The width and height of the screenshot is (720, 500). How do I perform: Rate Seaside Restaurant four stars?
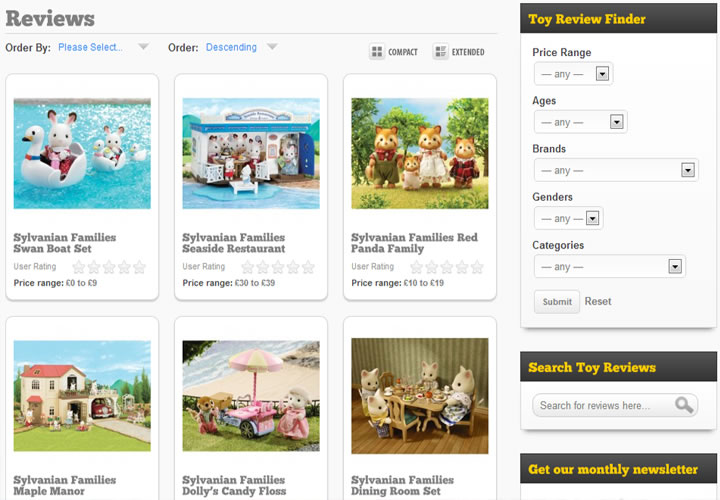pos(293,267)
